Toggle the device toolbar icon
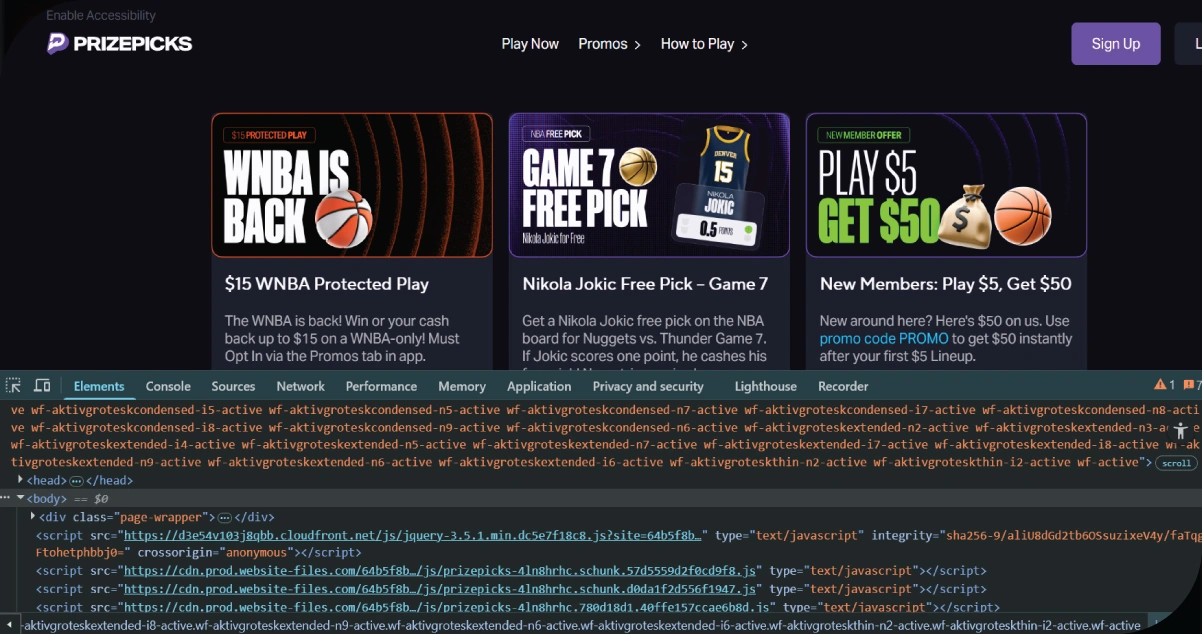Viewport: 1202px width, 634px height. click(x=40, y=385)
